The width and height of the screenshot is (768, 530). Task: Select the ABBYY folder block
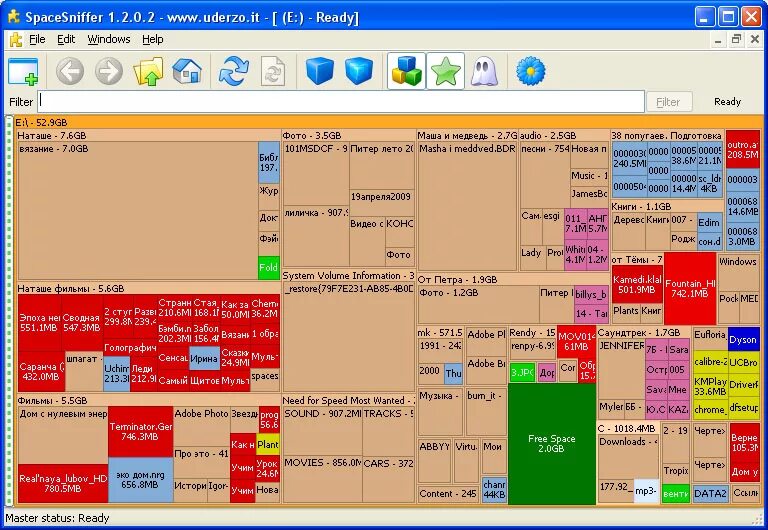[434, 461]
